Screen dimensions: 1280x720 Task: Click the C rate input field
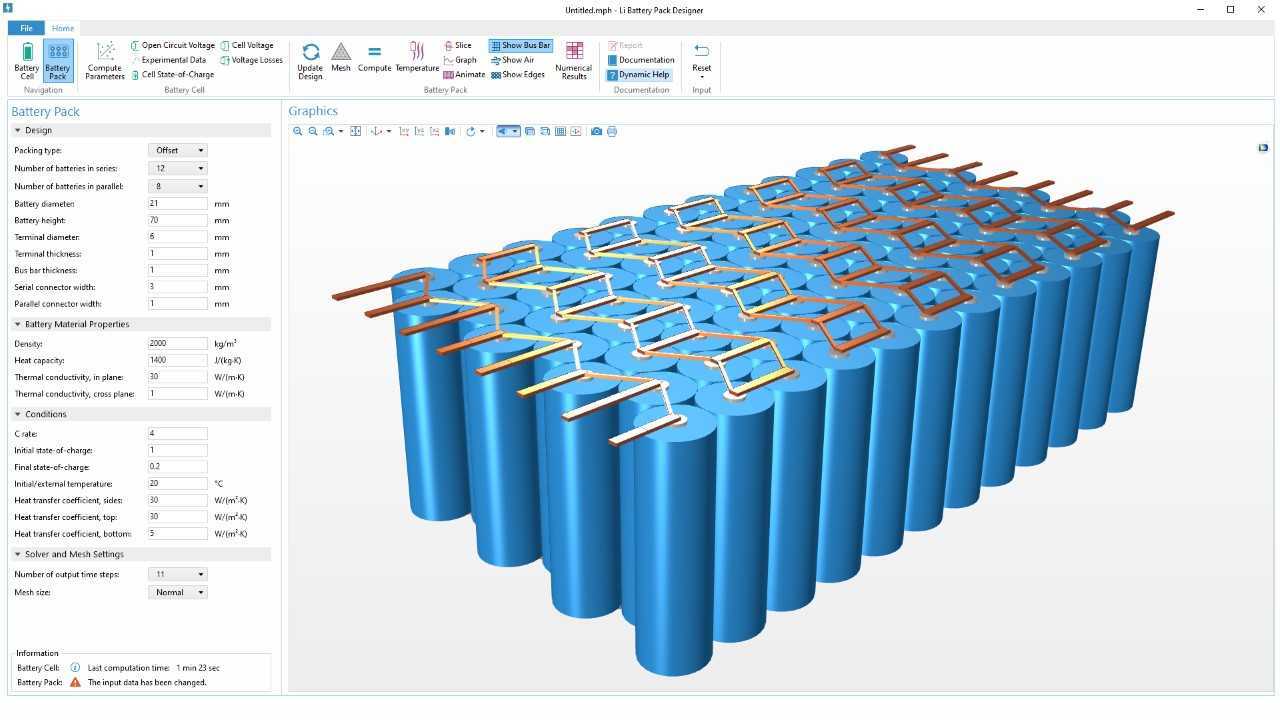tap(177, 433)
